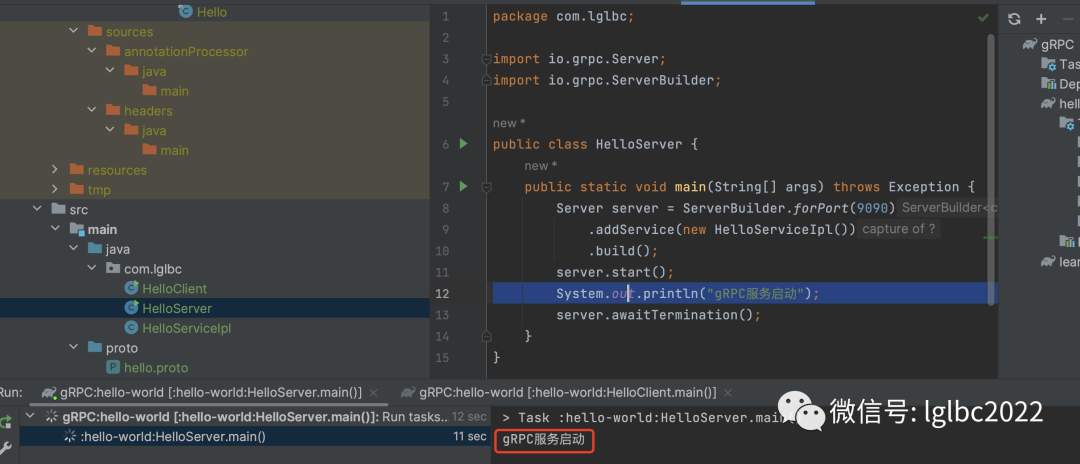Reload all Gradle projects with the refresh icon
Viewport: 1080px width, 464px height.
(1014, 19)
